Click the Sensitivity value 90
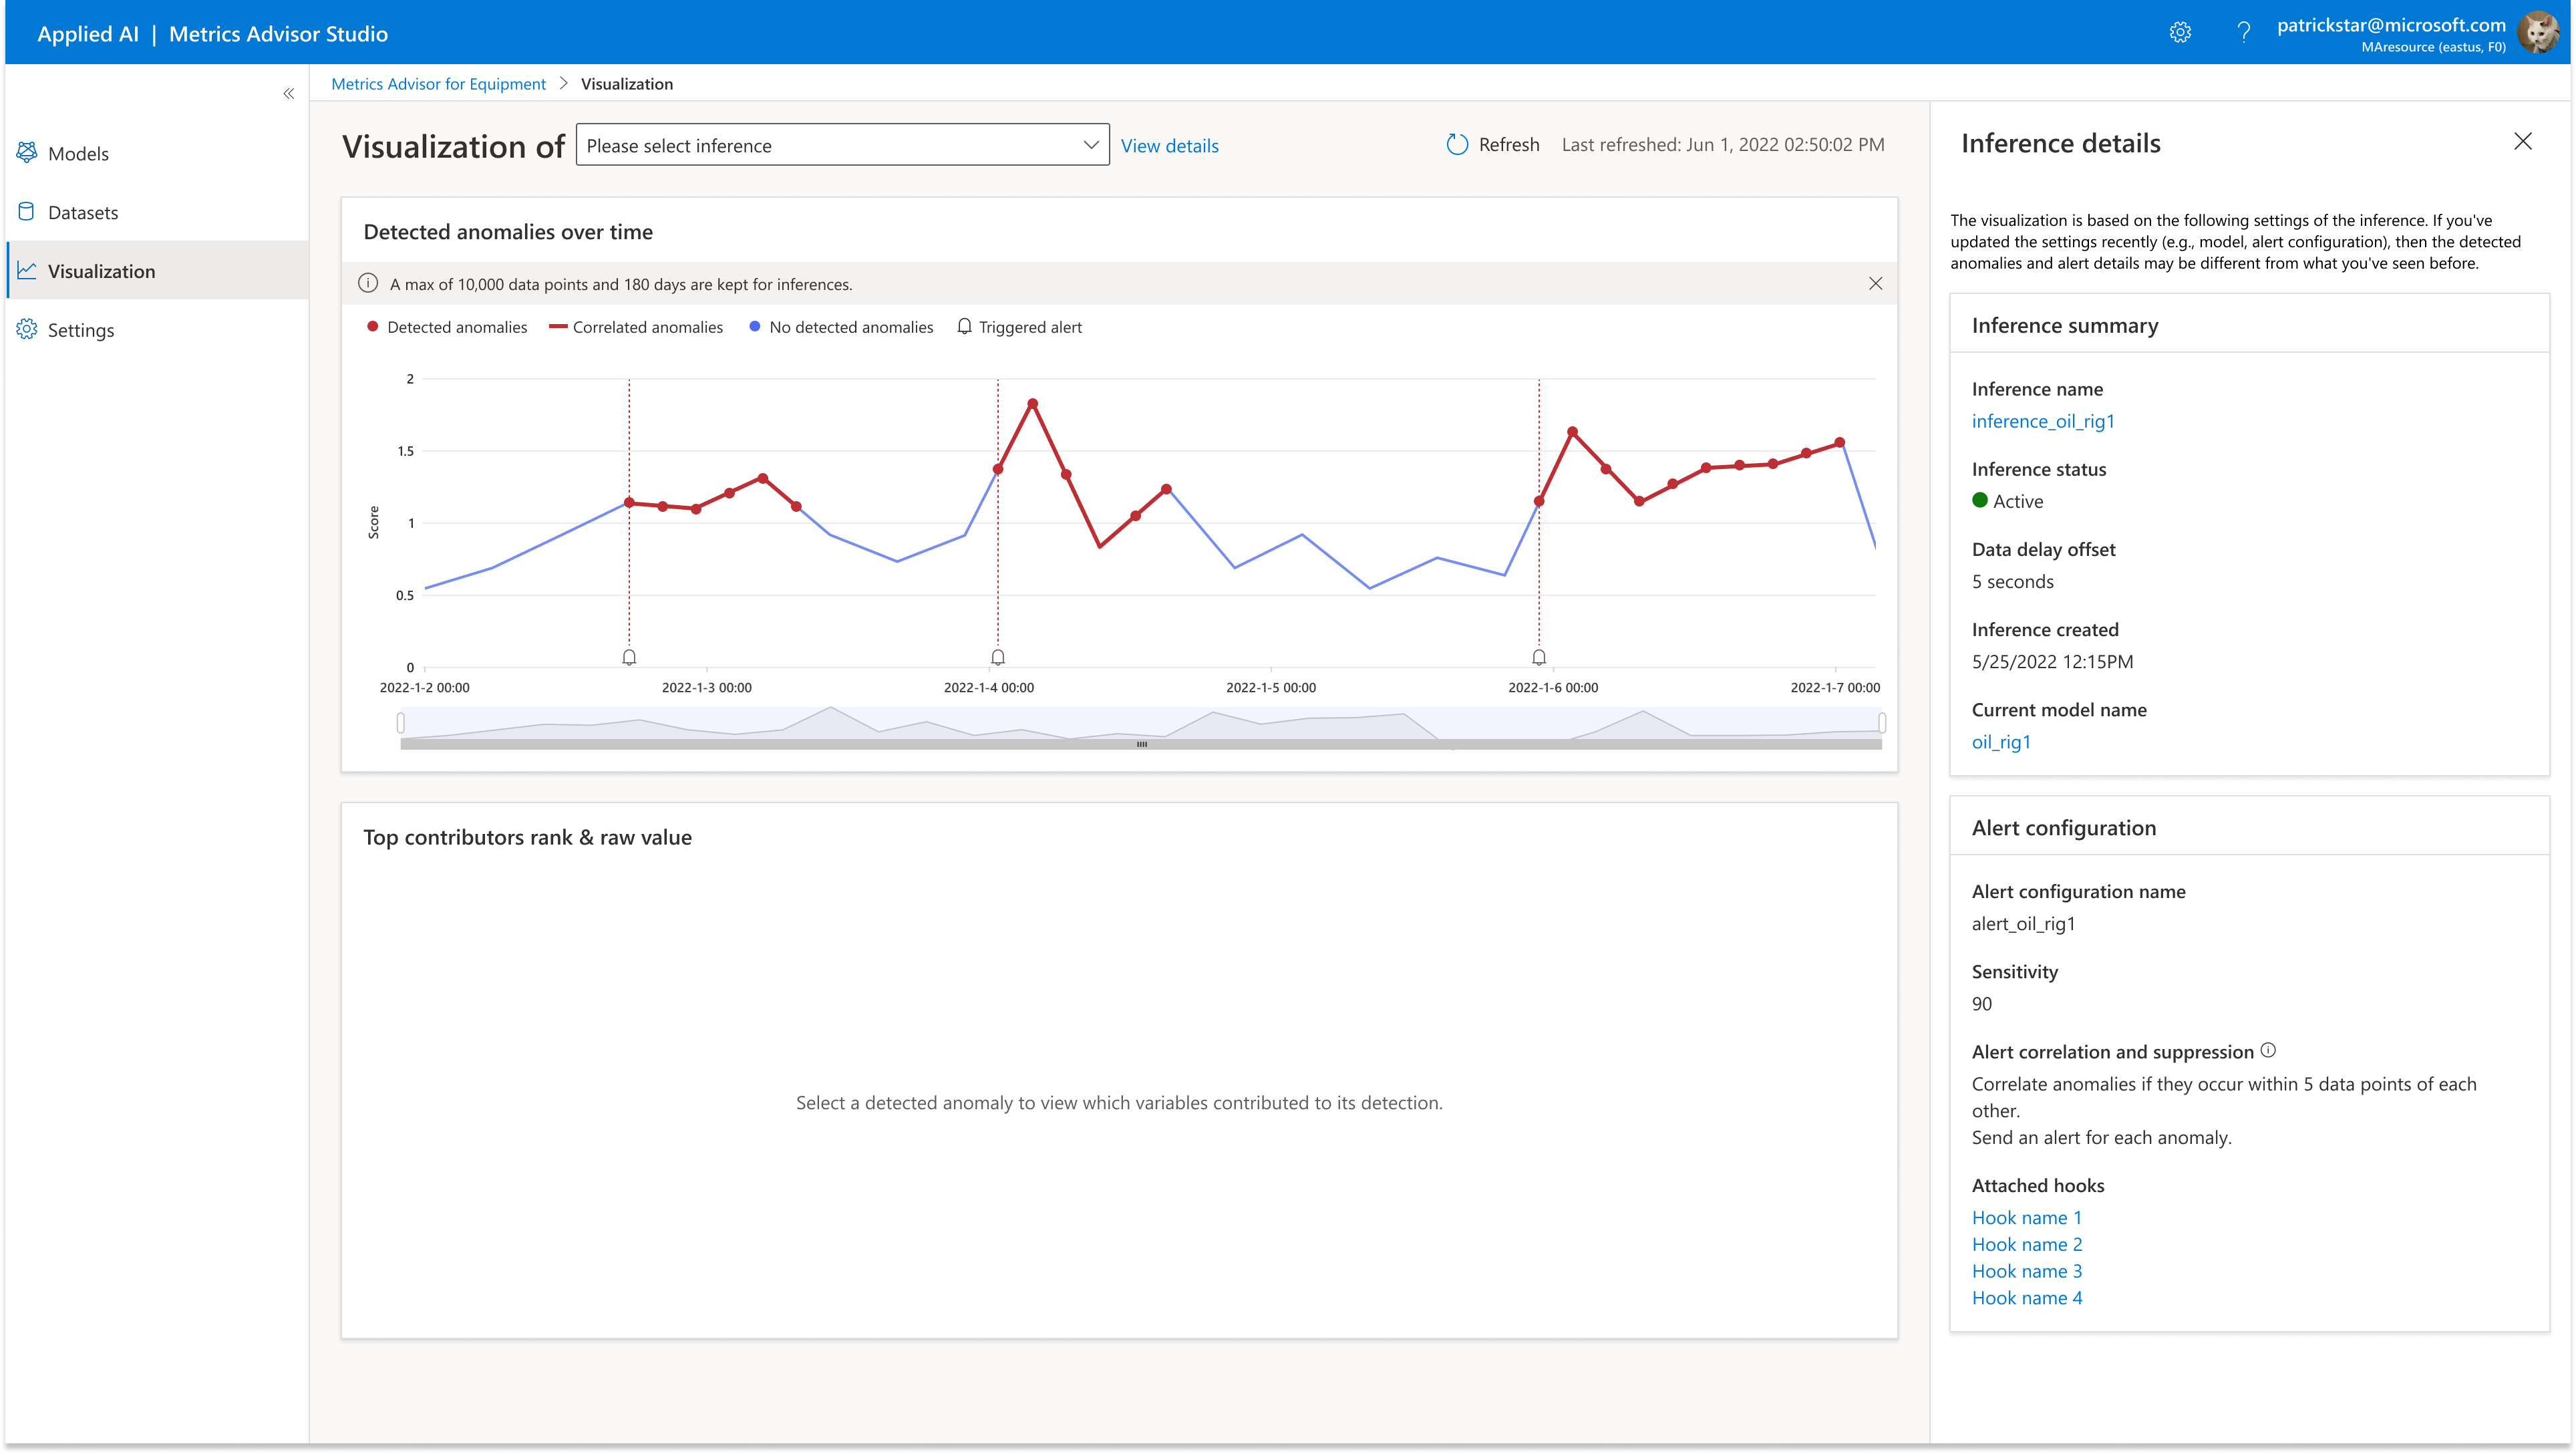This screenshot has height=1454, width=2576. 1981,1004
